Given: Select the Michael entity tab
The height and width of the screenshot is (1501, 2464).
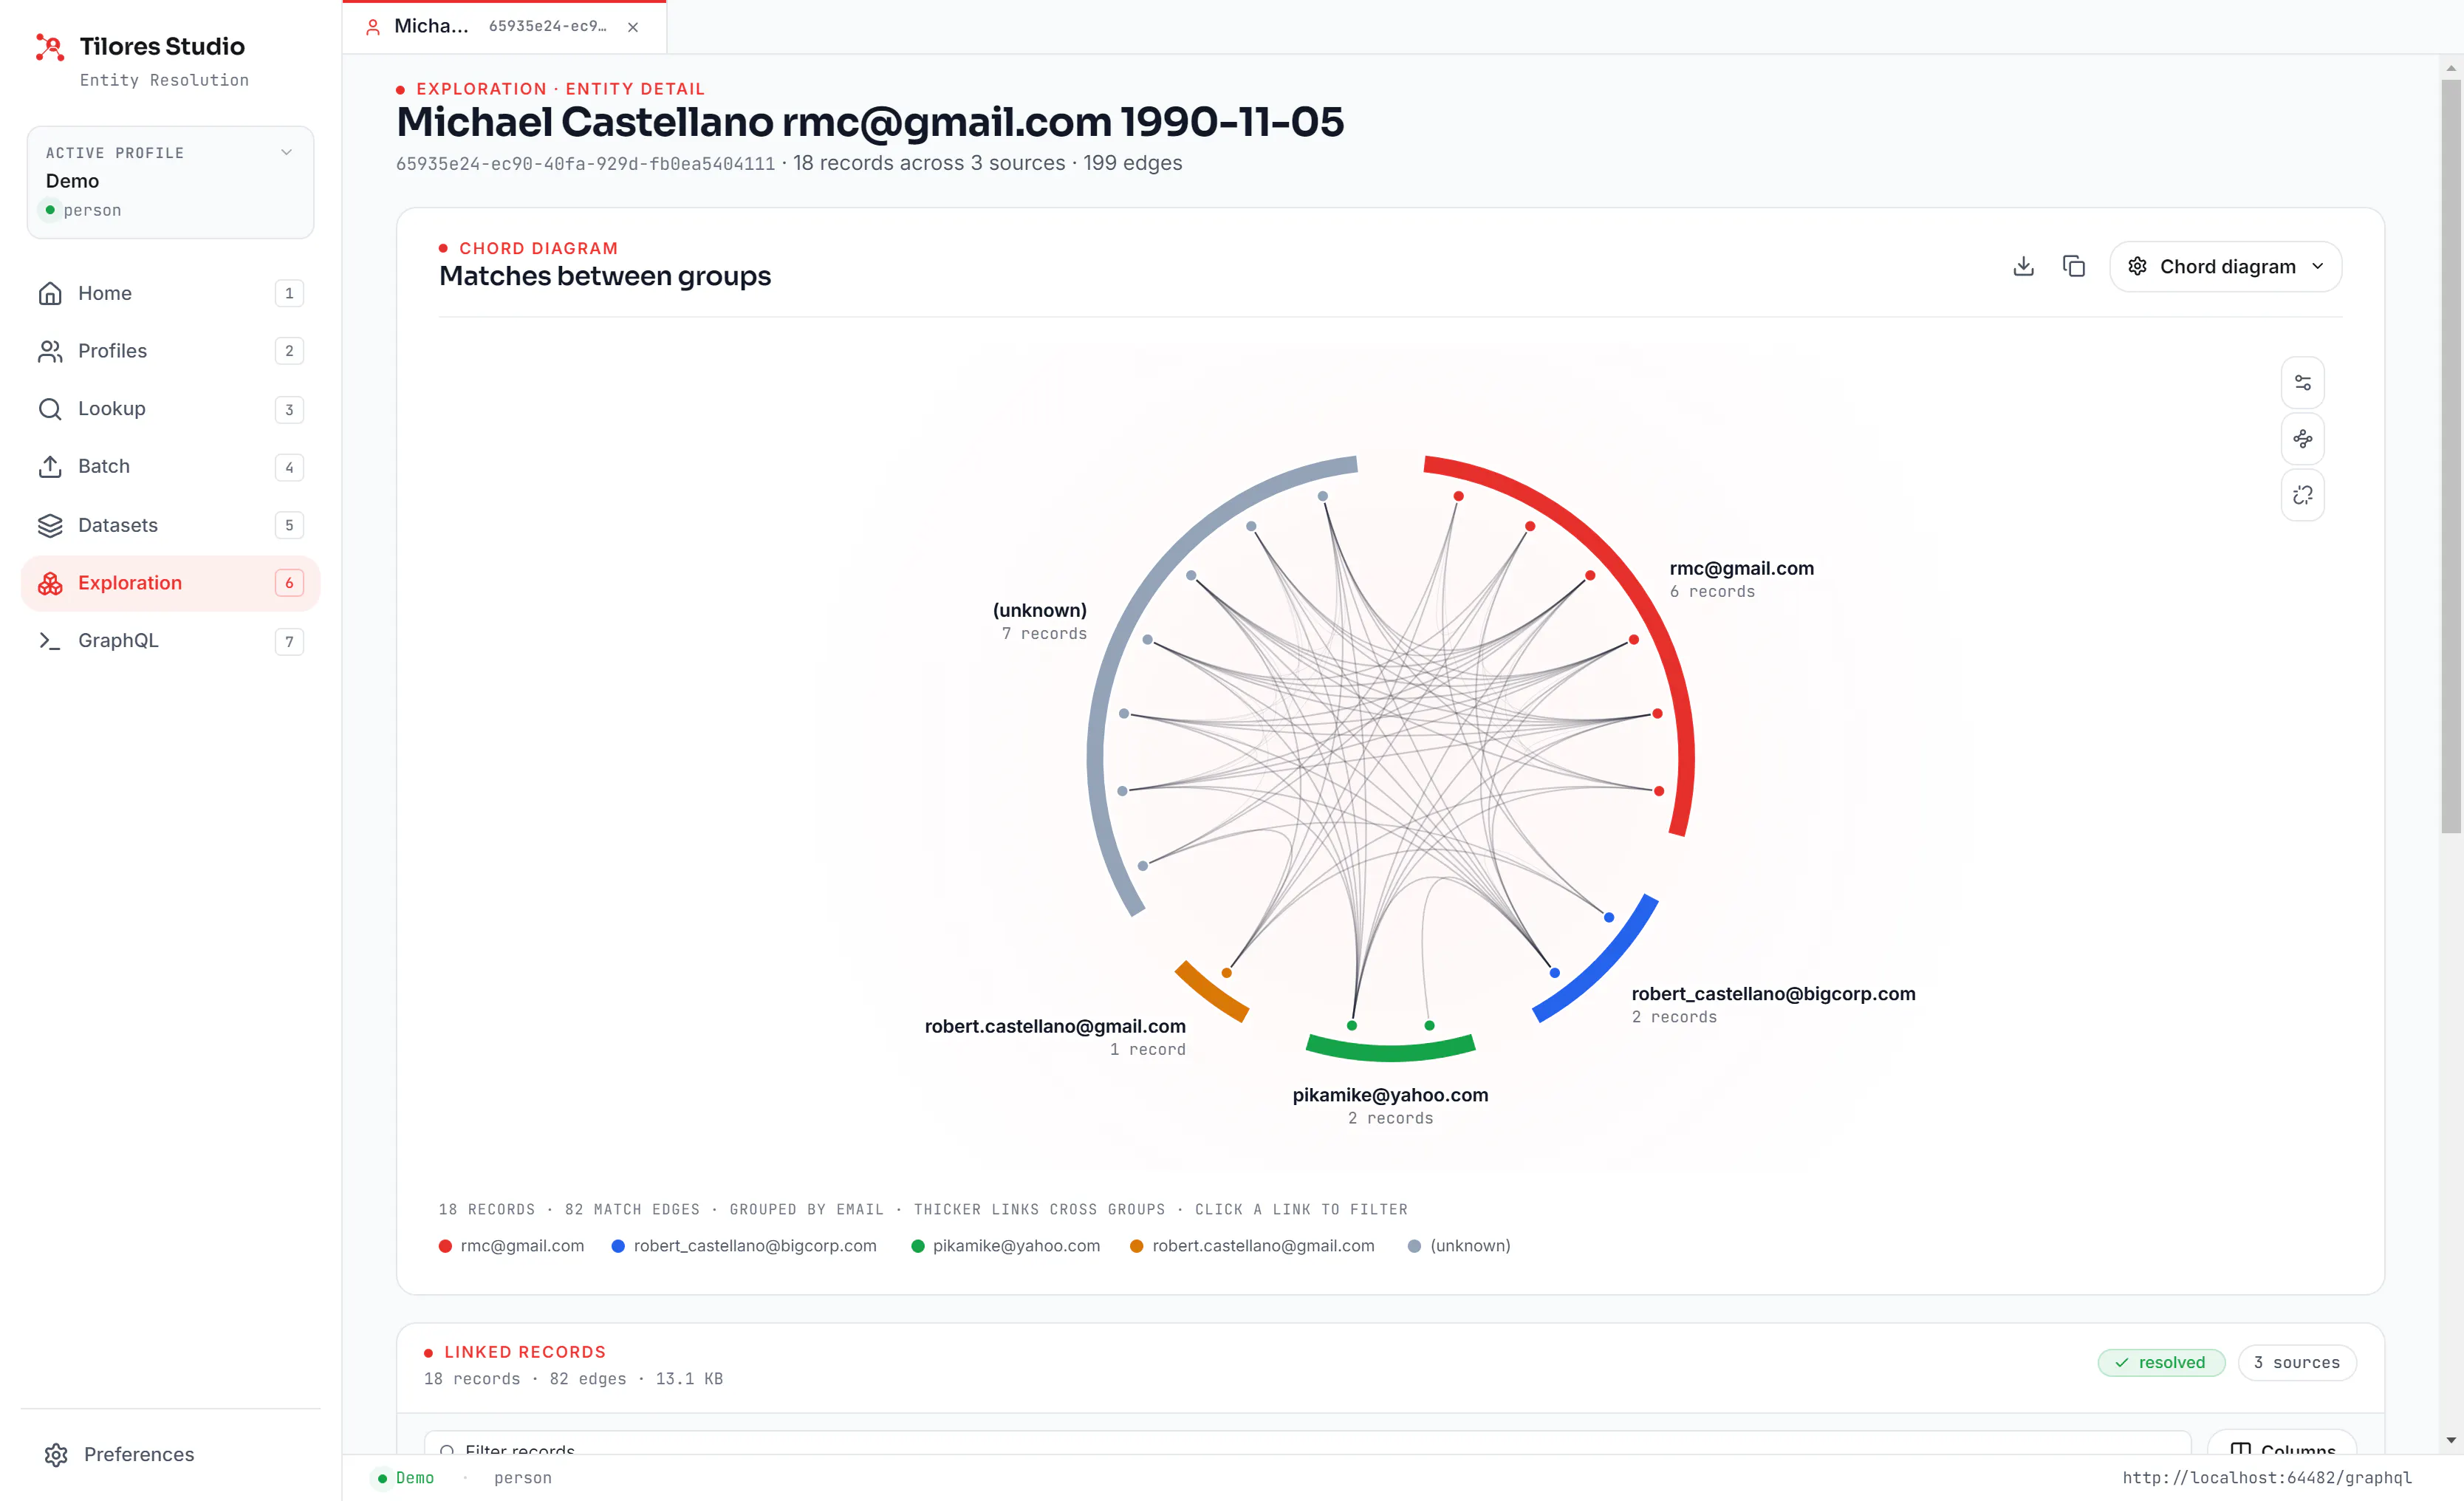Looking at the screenshot, I should (x=504, y=27).
